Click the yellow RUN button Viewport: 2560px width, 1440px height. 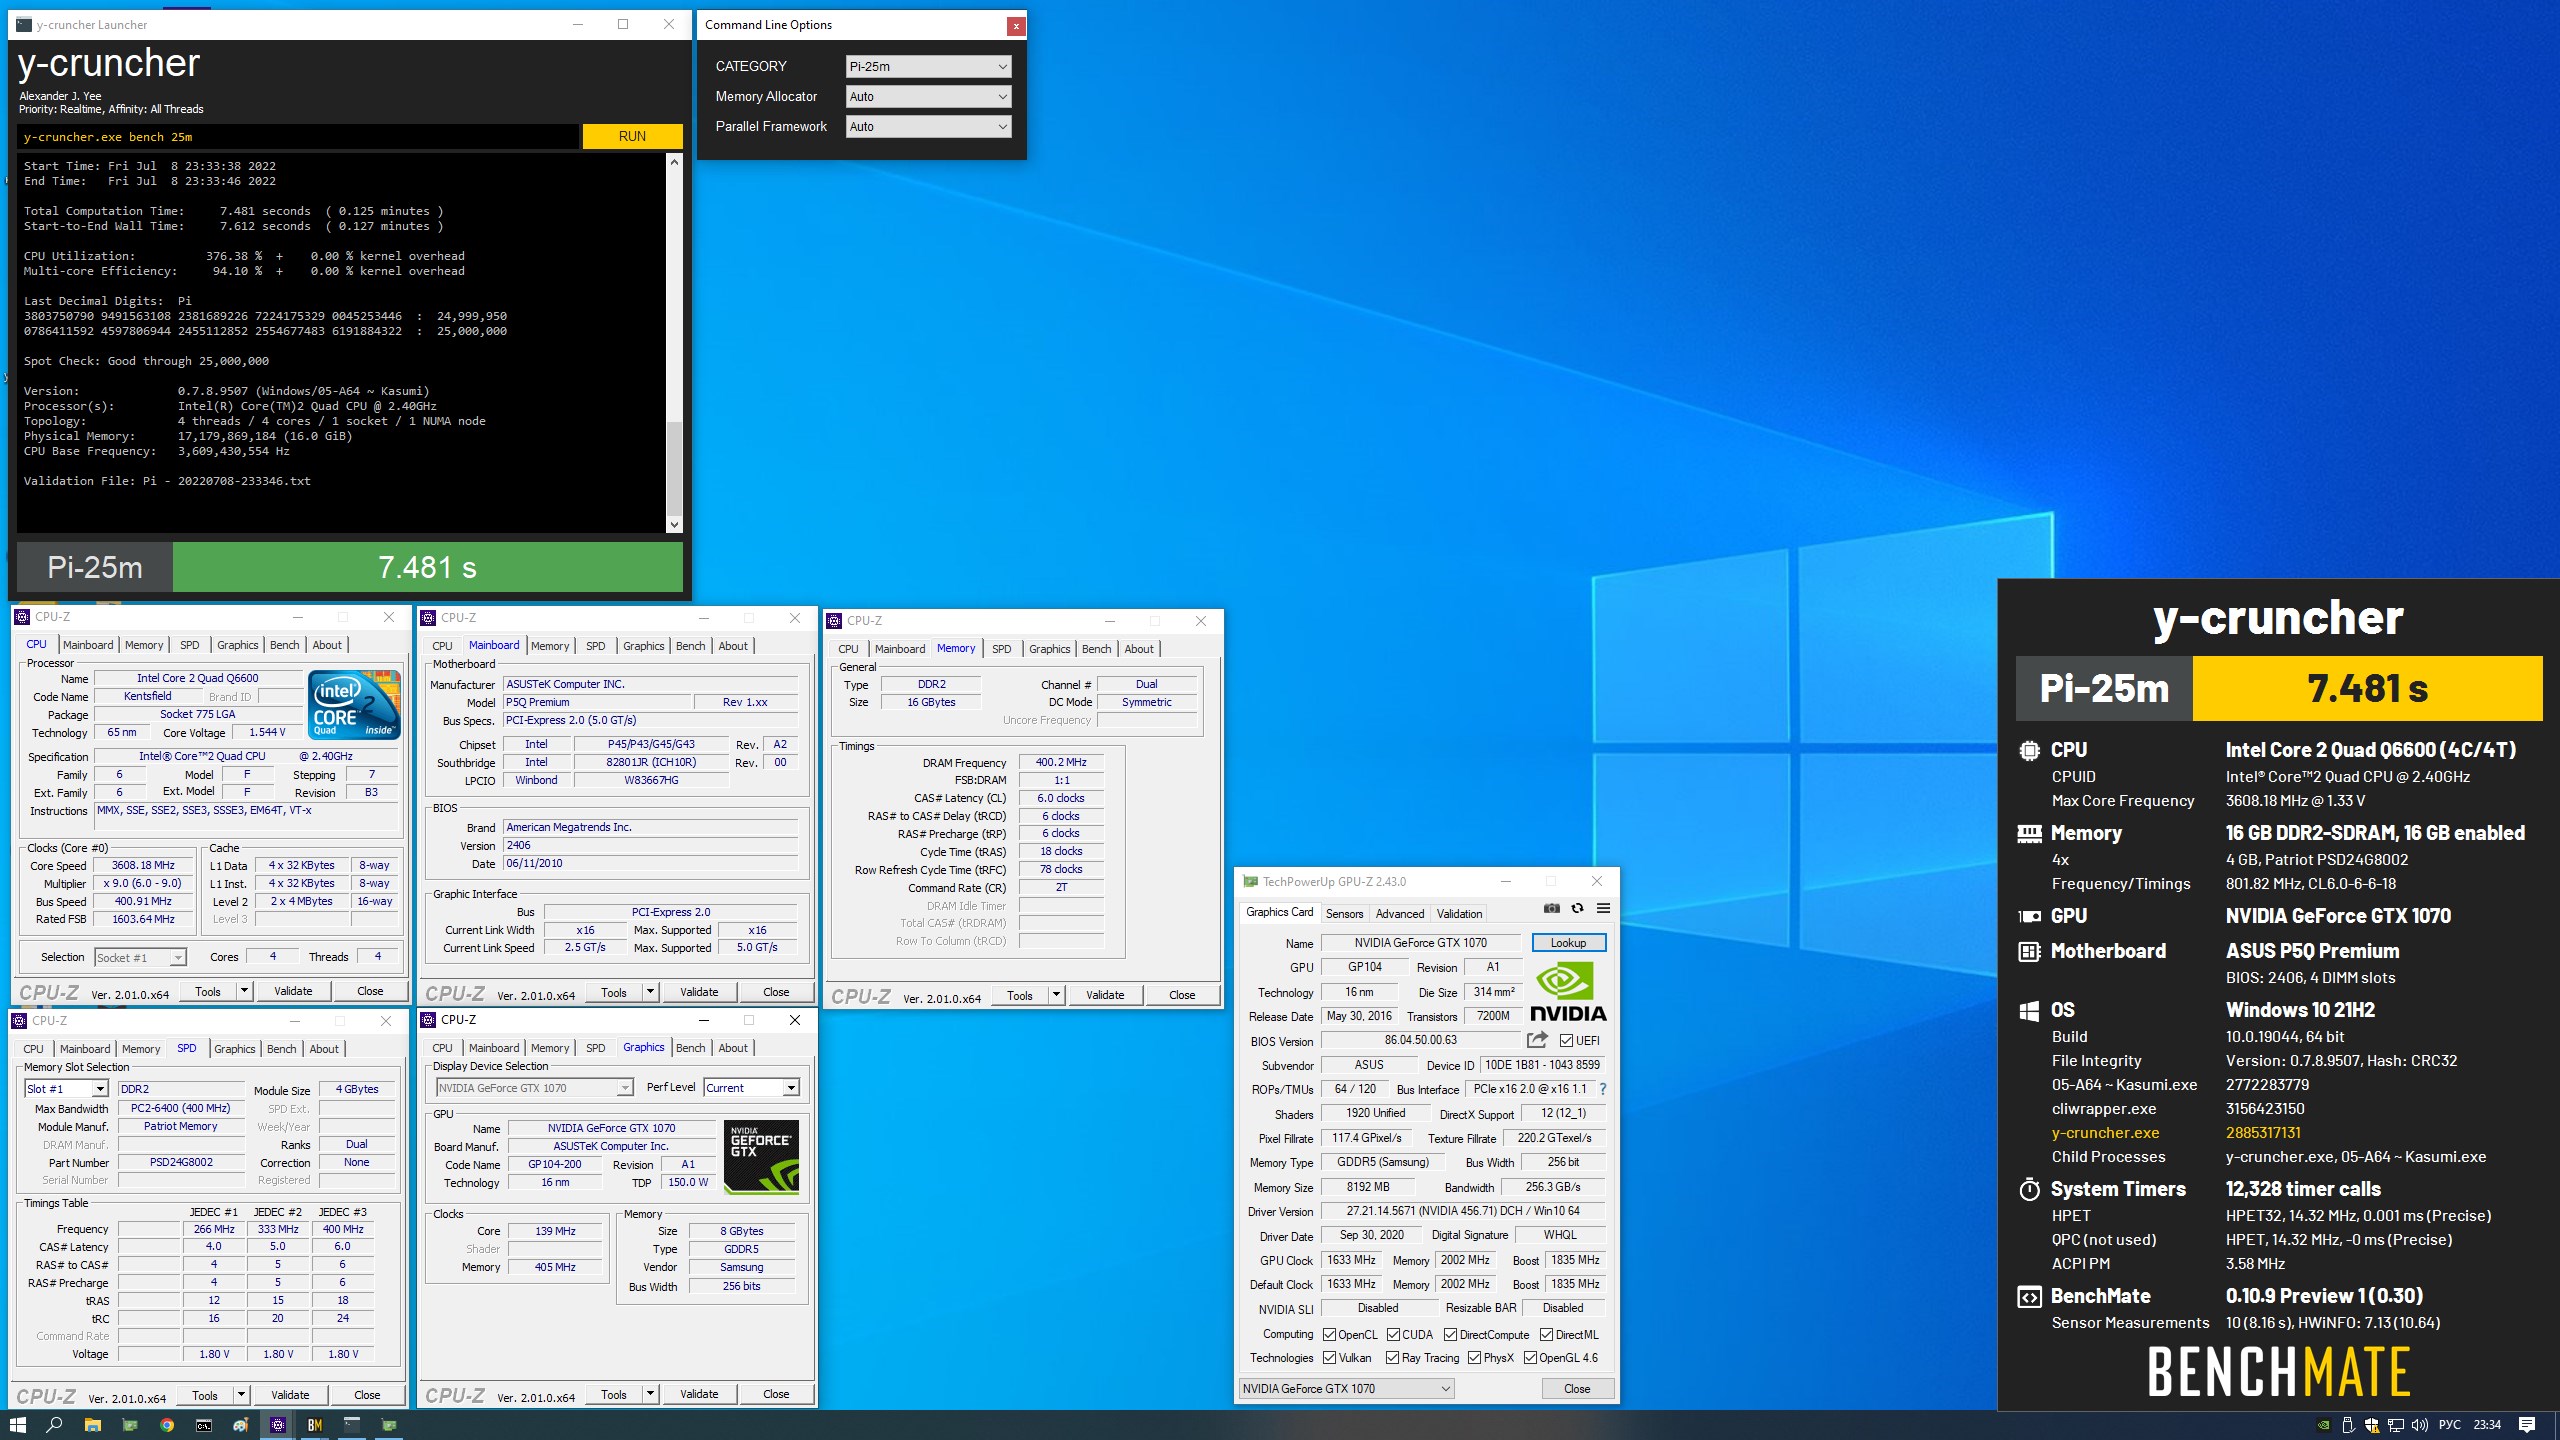click(x=632, y=136)
